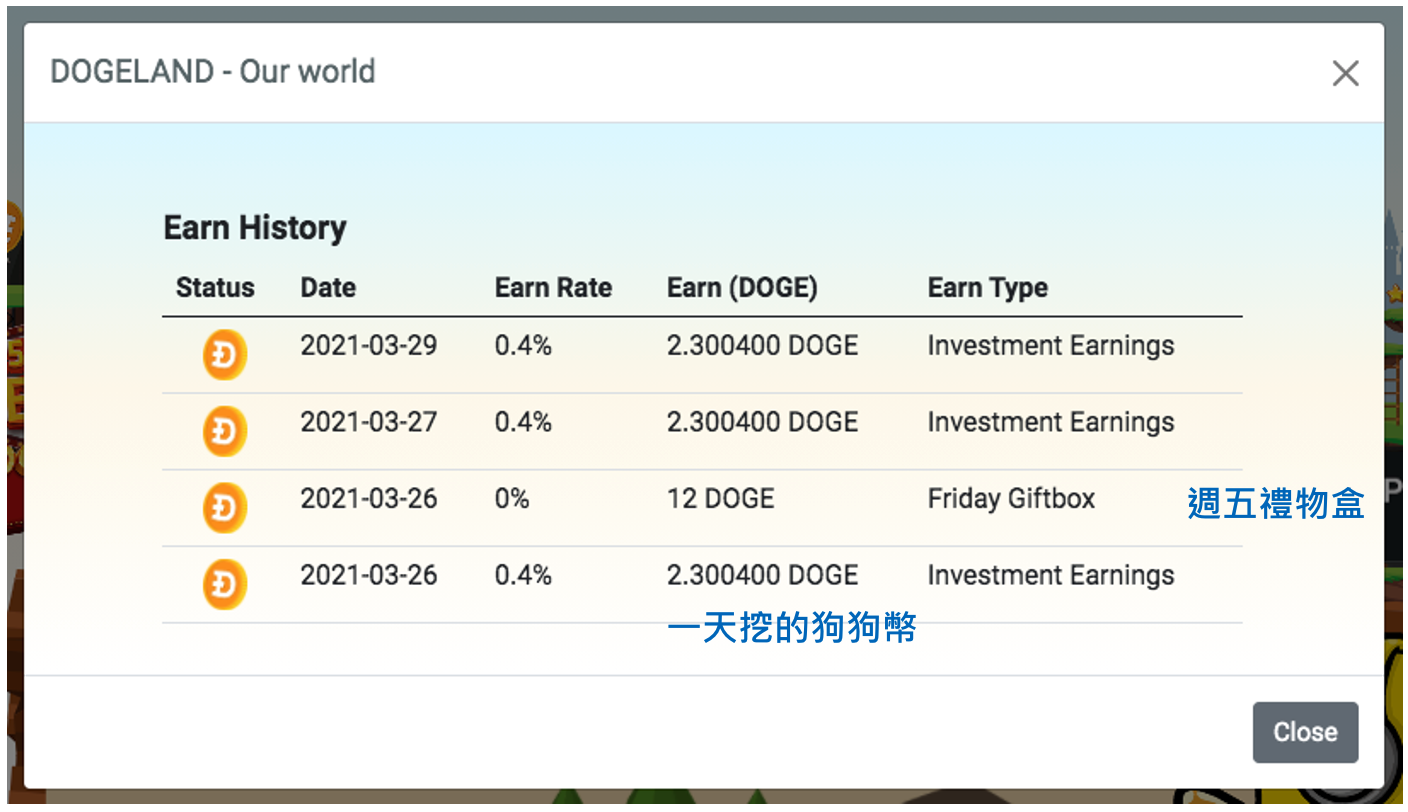Select the Dogecoin icon in the Friday Giftbox row
The image size is (1408, 812).
225,508
